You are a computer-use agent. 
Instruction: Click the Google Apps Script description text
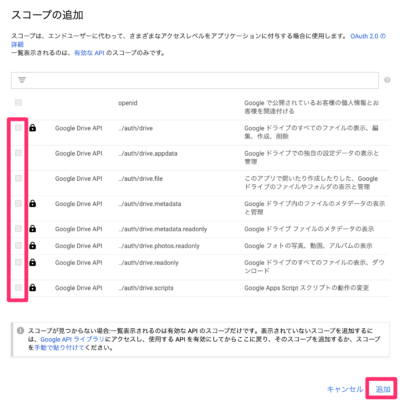click(x=306, y=288)
